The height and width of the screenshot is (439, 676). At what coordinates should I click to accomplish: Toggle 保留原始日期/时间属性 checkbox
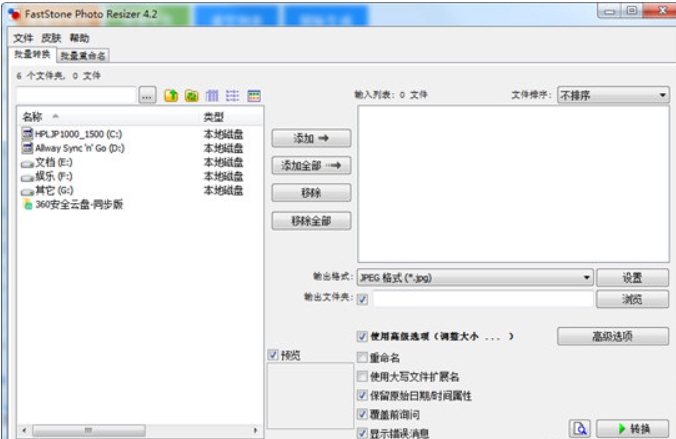pos(362,395)
